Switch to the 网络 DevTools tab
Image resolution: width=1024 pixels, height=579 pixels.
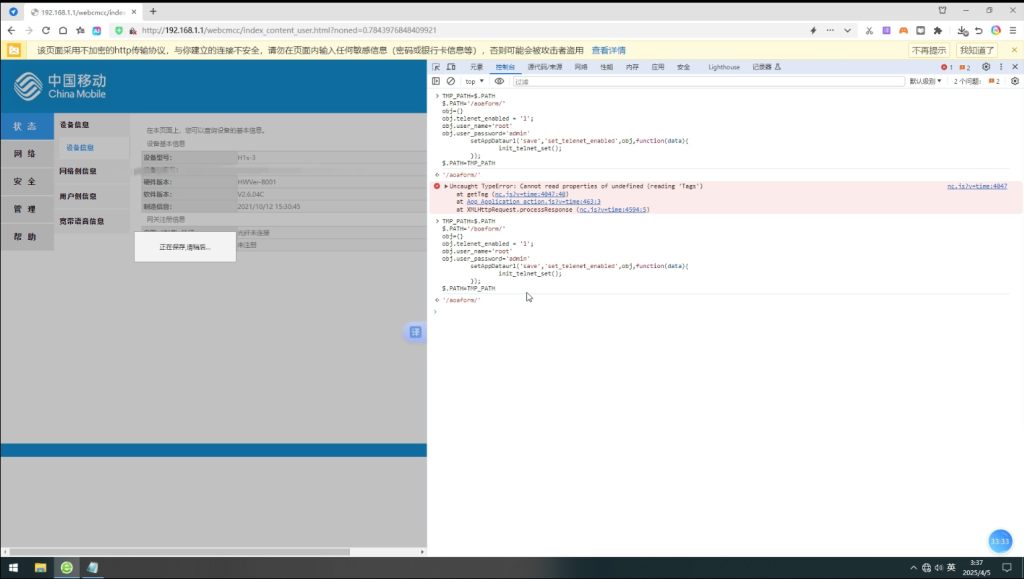581,67
